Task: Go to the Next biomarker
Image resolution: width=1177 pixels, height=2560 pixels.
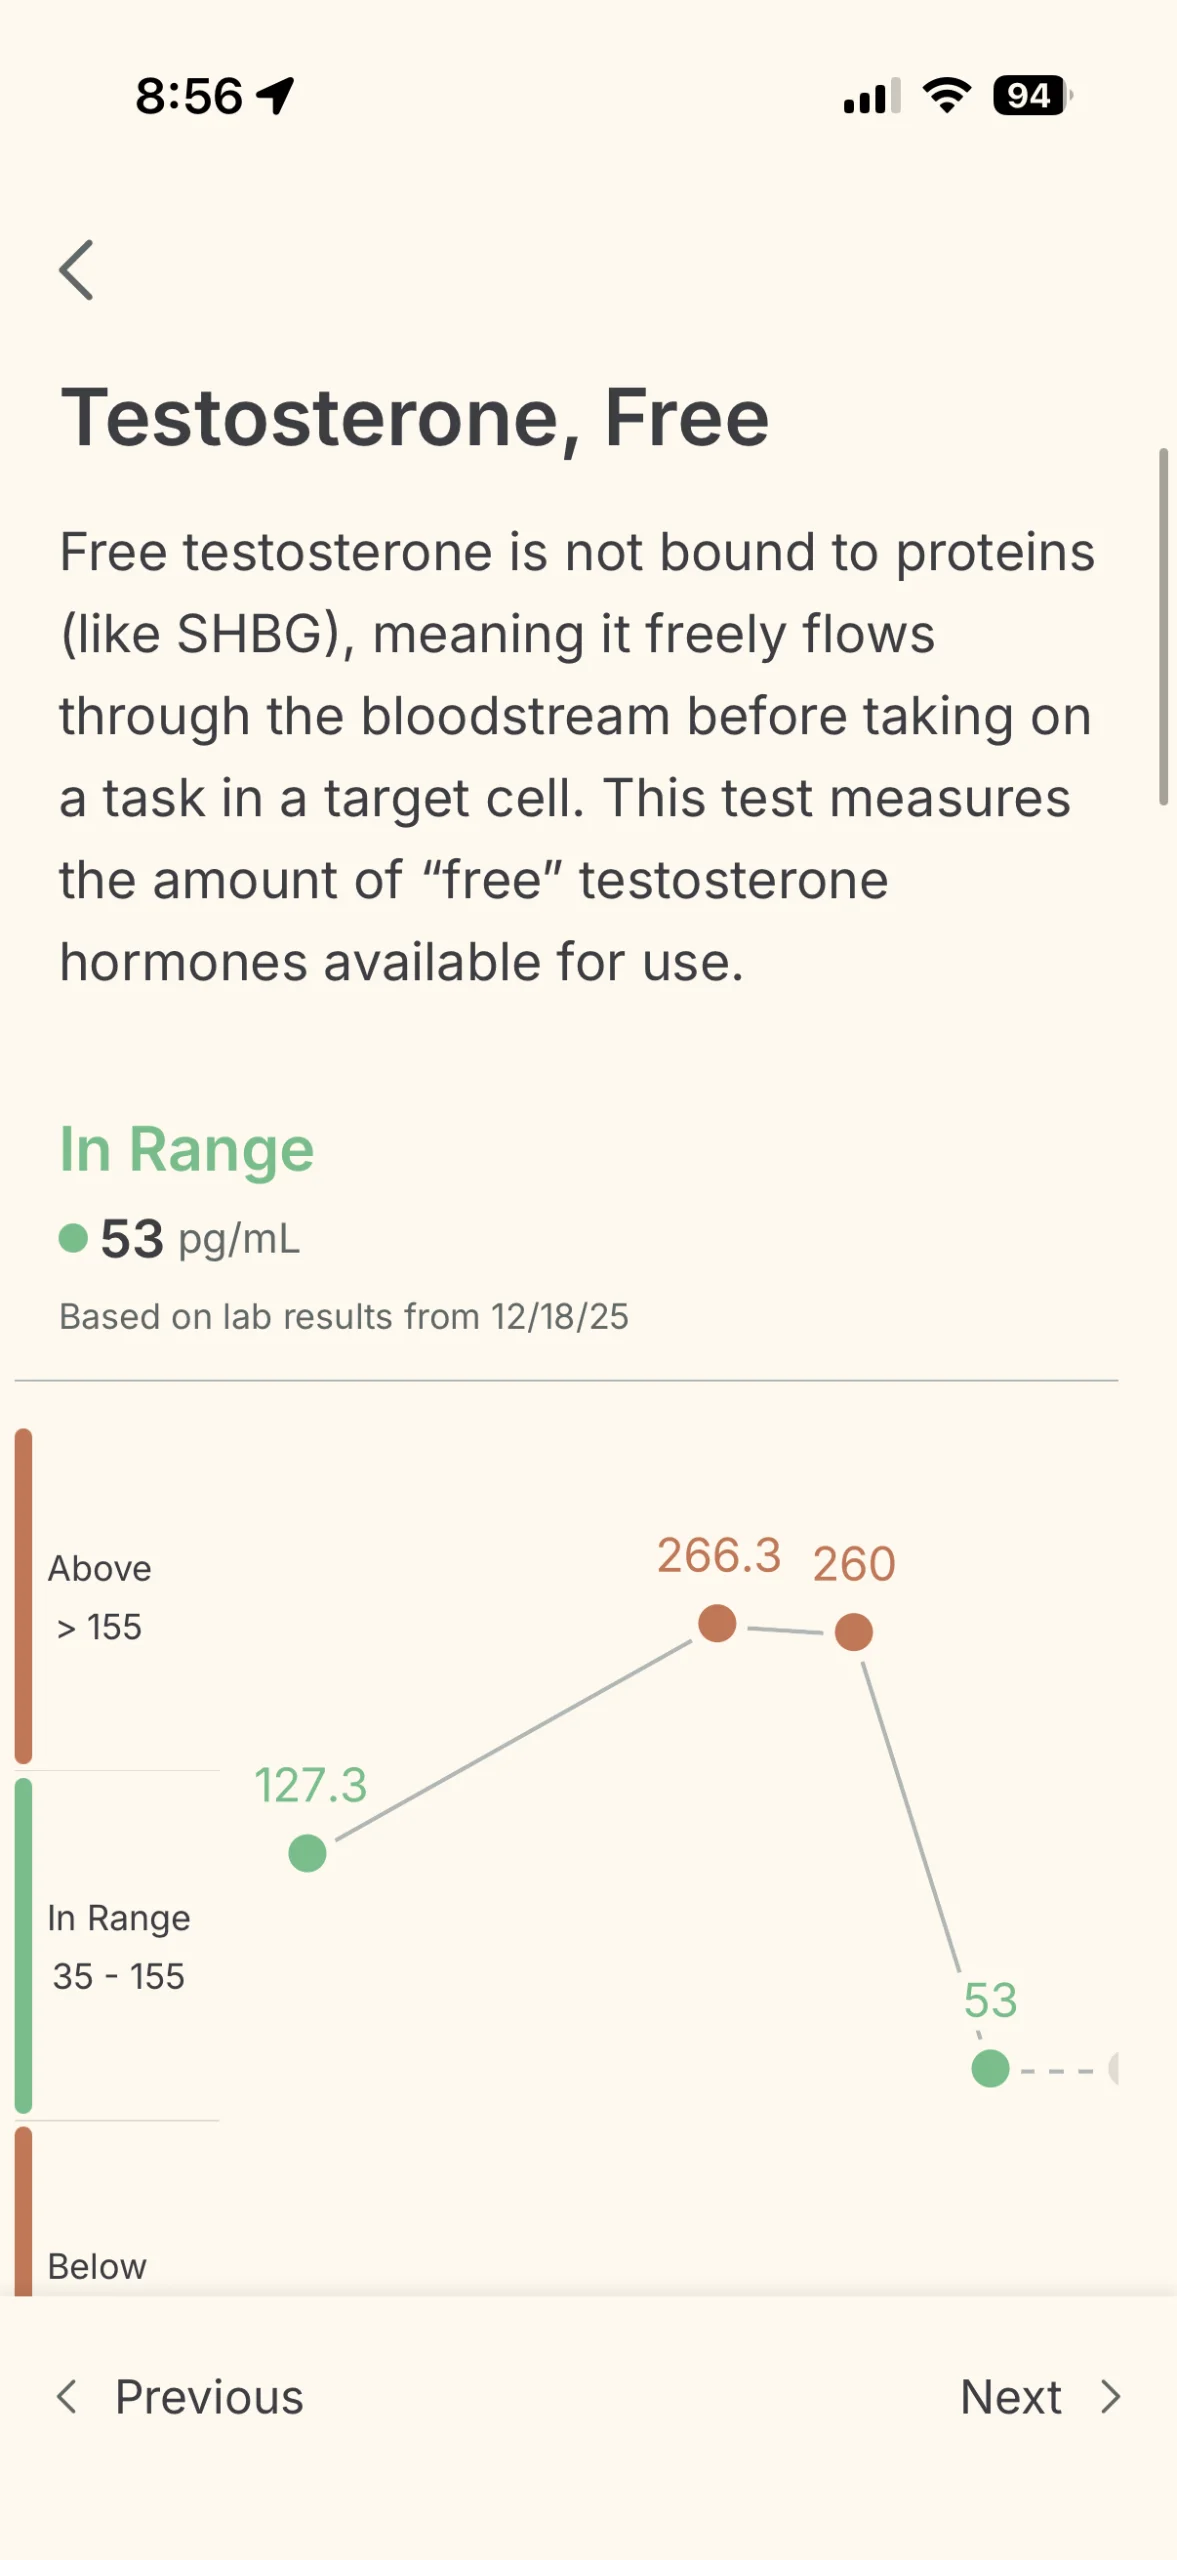Action: click(x=1011, y=2397)
